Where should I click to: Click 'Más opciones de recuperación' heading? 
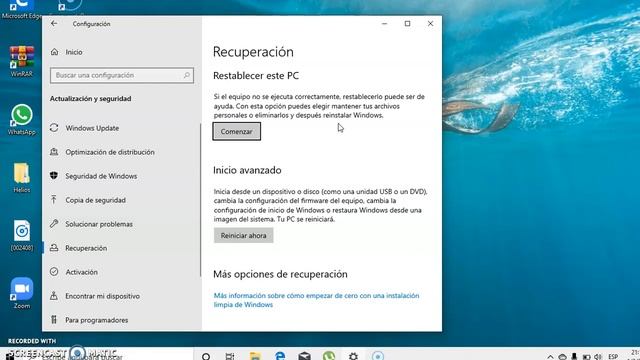[x=280, y=274]
